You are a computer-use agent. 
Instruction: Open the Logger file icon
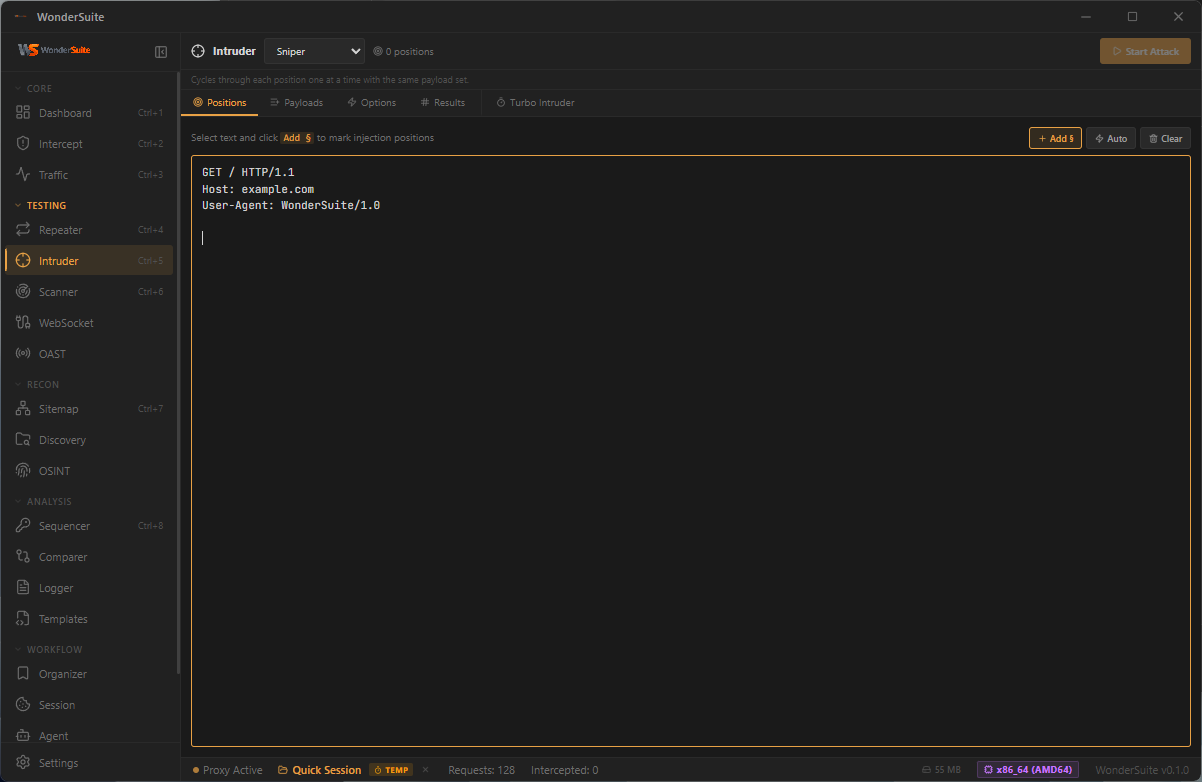coord(23,588)
